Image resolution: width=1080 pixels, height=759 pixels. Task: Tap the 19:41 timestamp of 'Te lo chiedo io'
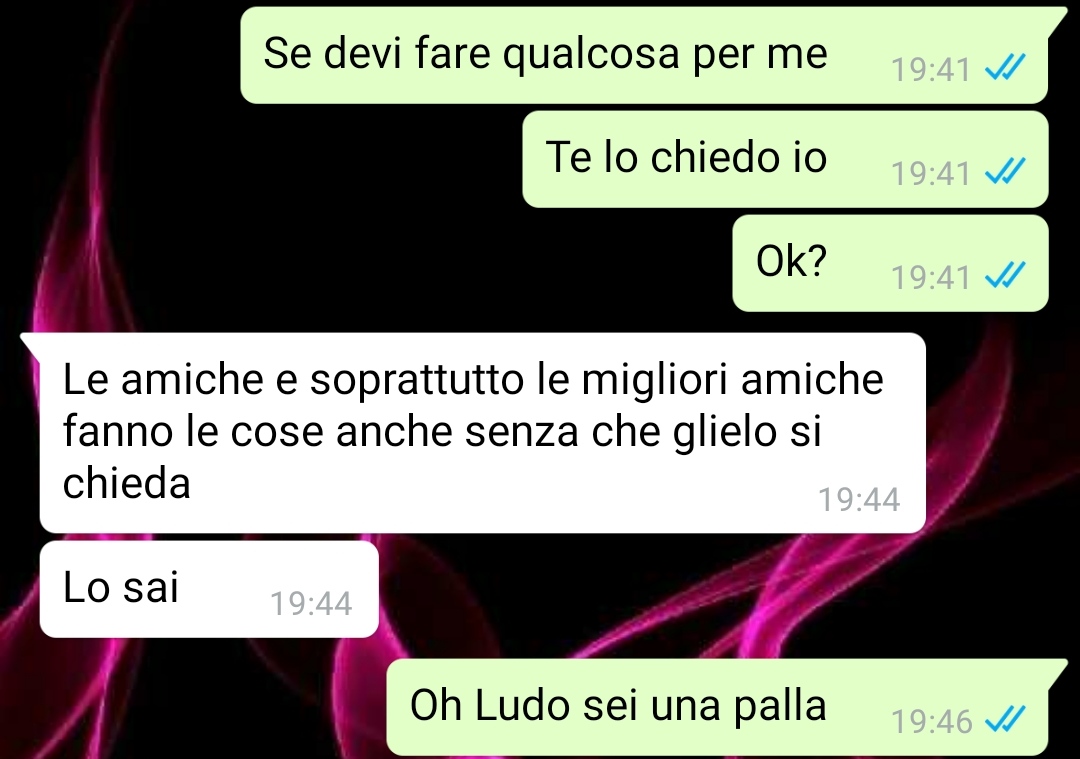coord(931,174)
